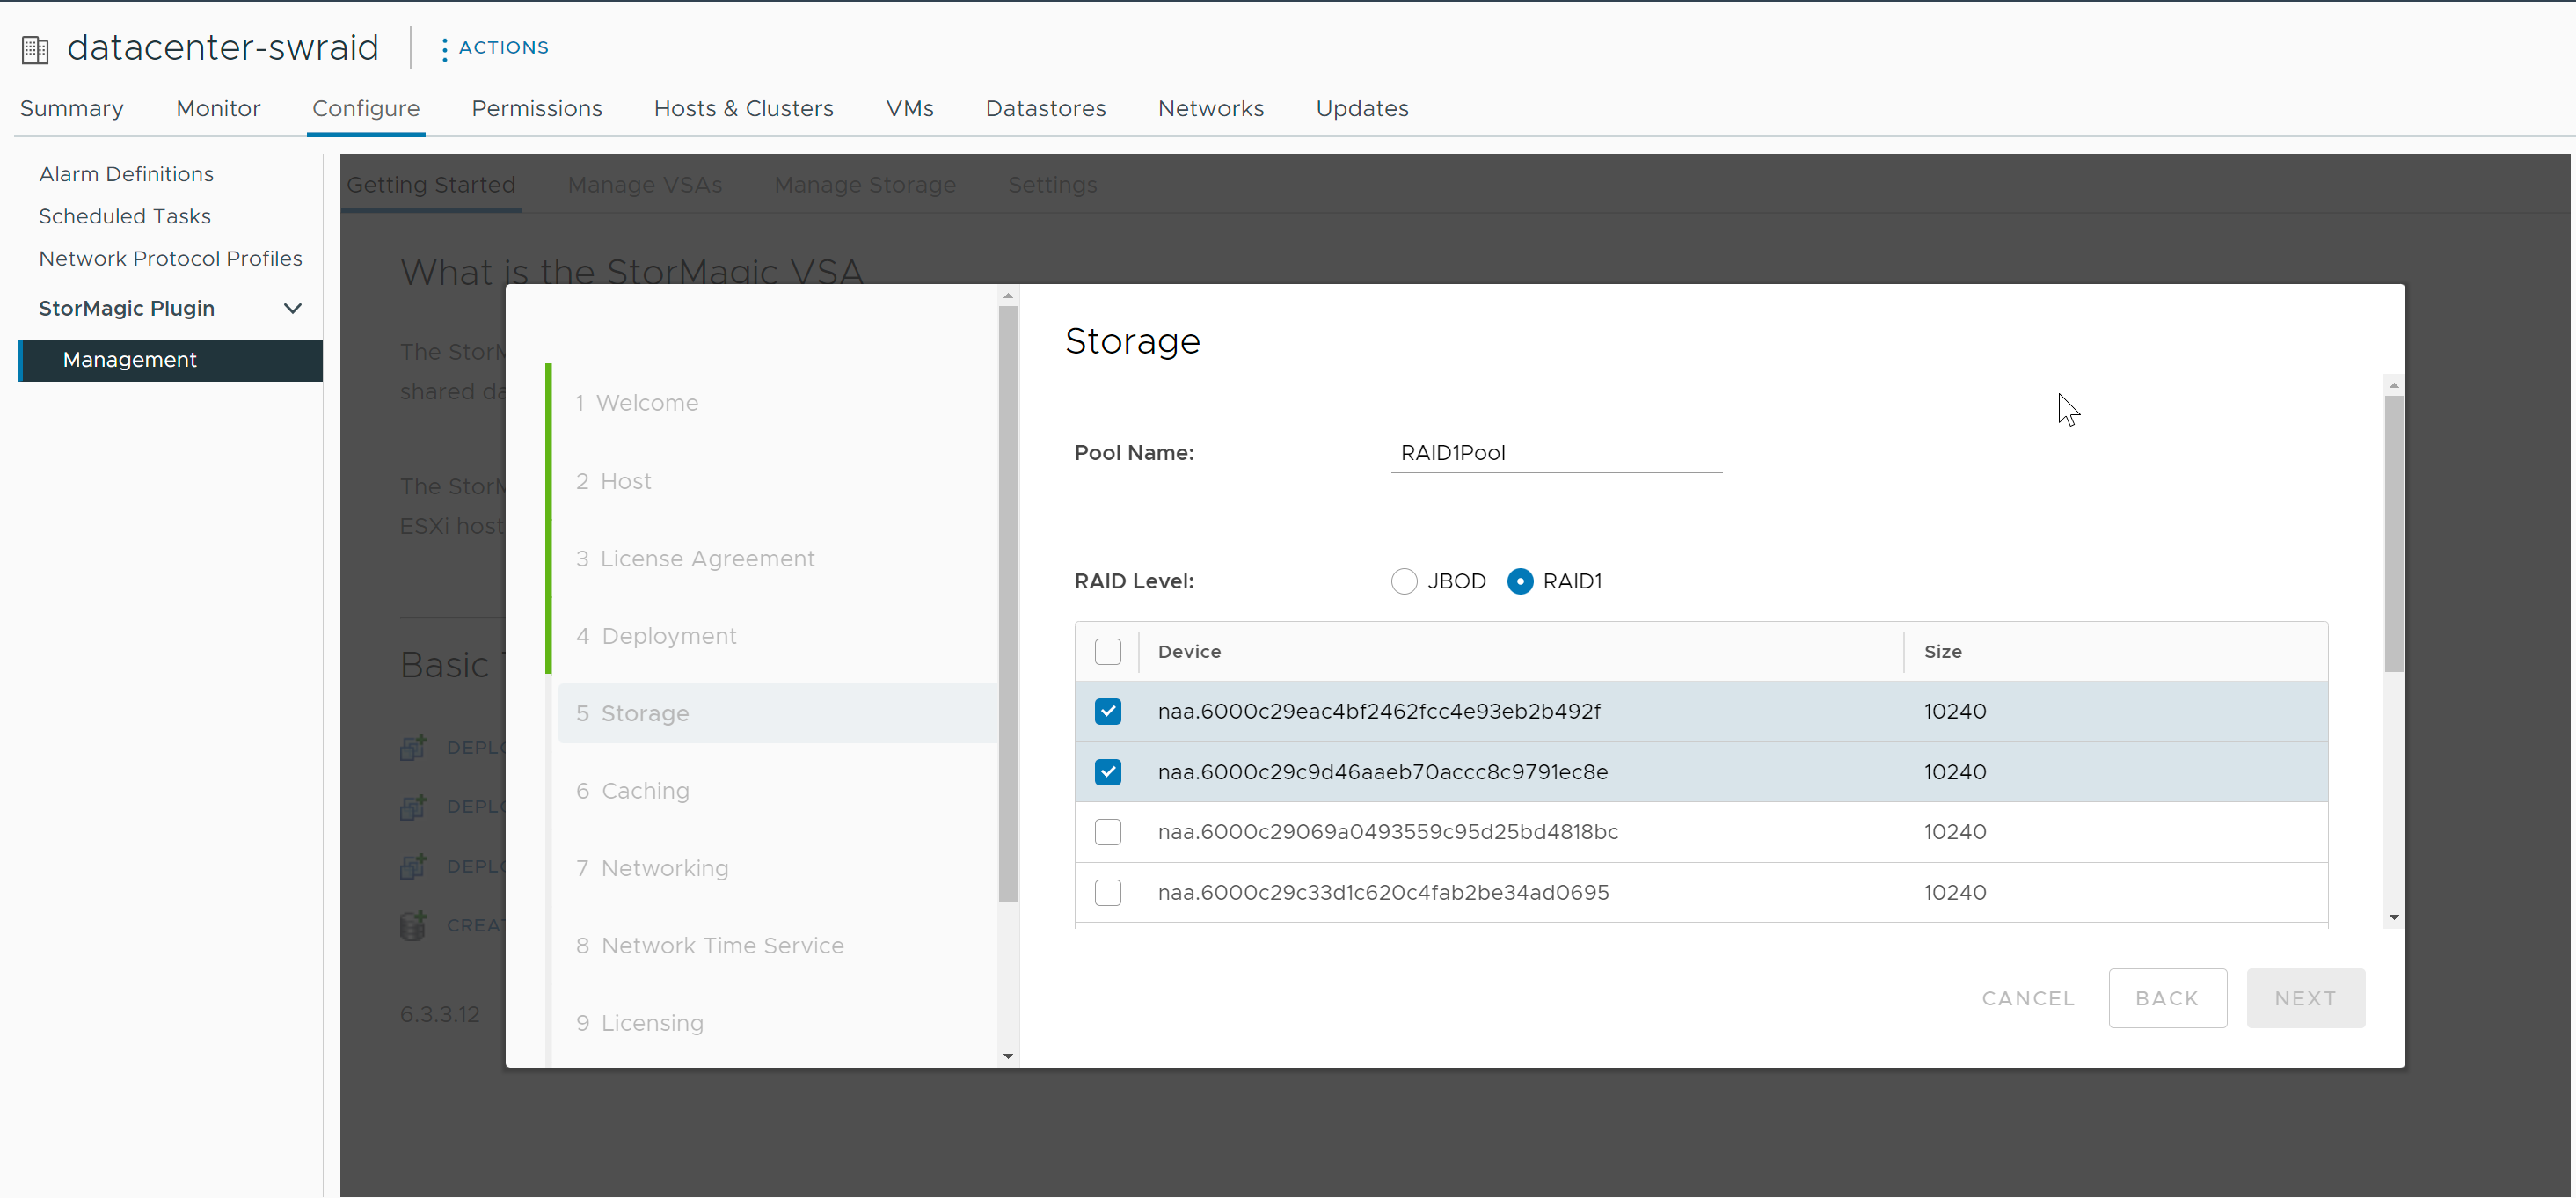Switch to the Datastores tab
The width and height of the screenshot is (2576, 1198).
point(1045,108)
